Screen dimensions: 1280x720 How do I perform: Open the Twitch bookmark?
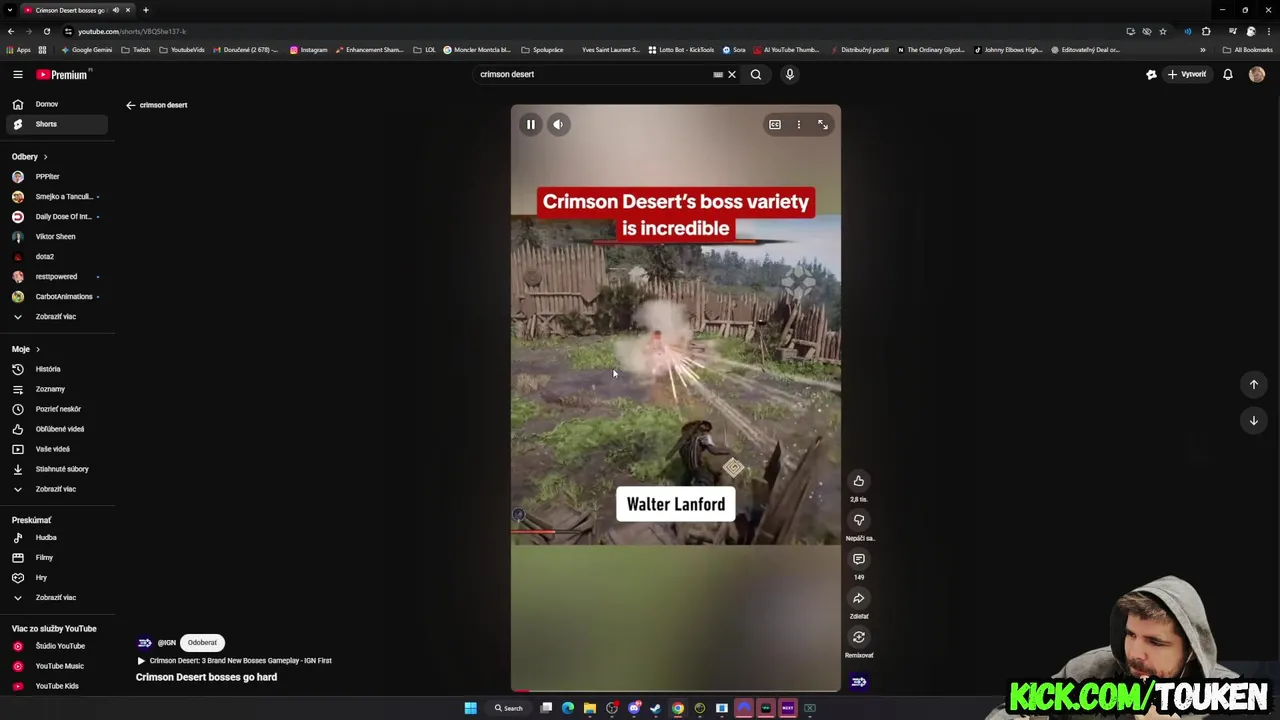point(136,50)
